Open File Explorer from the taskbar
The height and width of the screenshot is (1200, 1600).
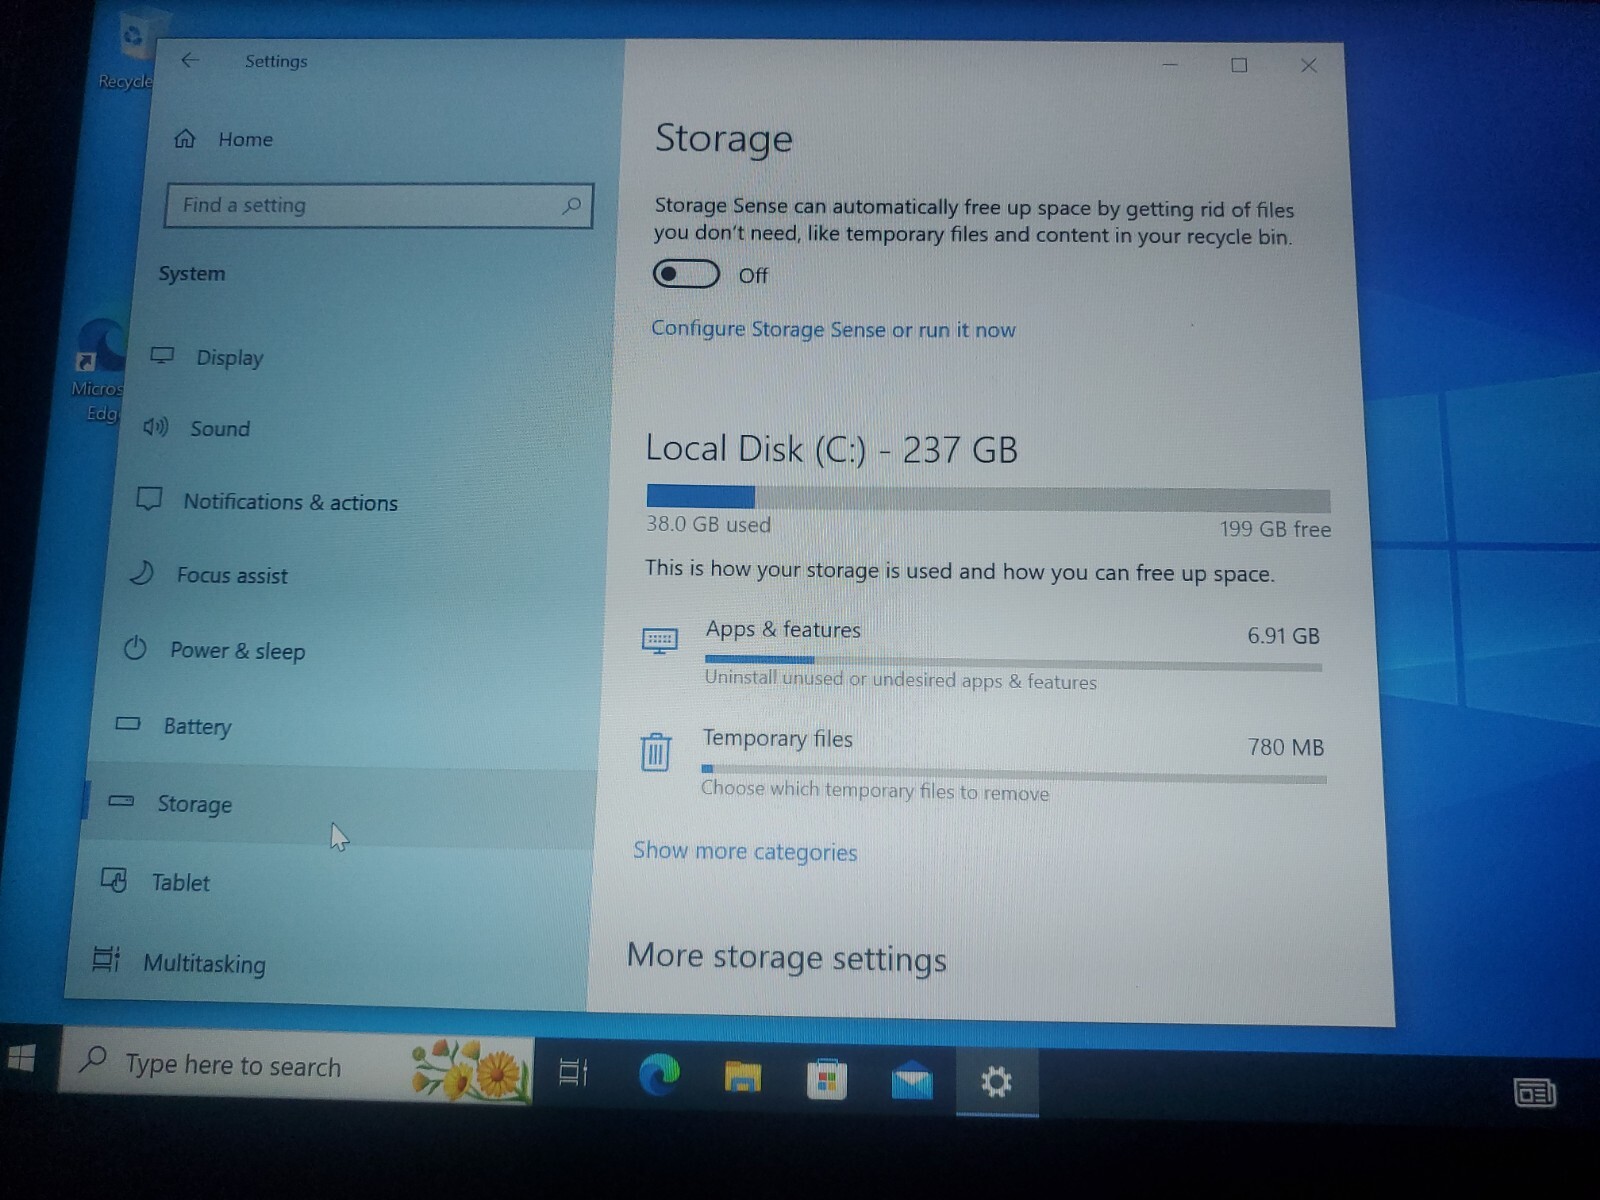743,1077
